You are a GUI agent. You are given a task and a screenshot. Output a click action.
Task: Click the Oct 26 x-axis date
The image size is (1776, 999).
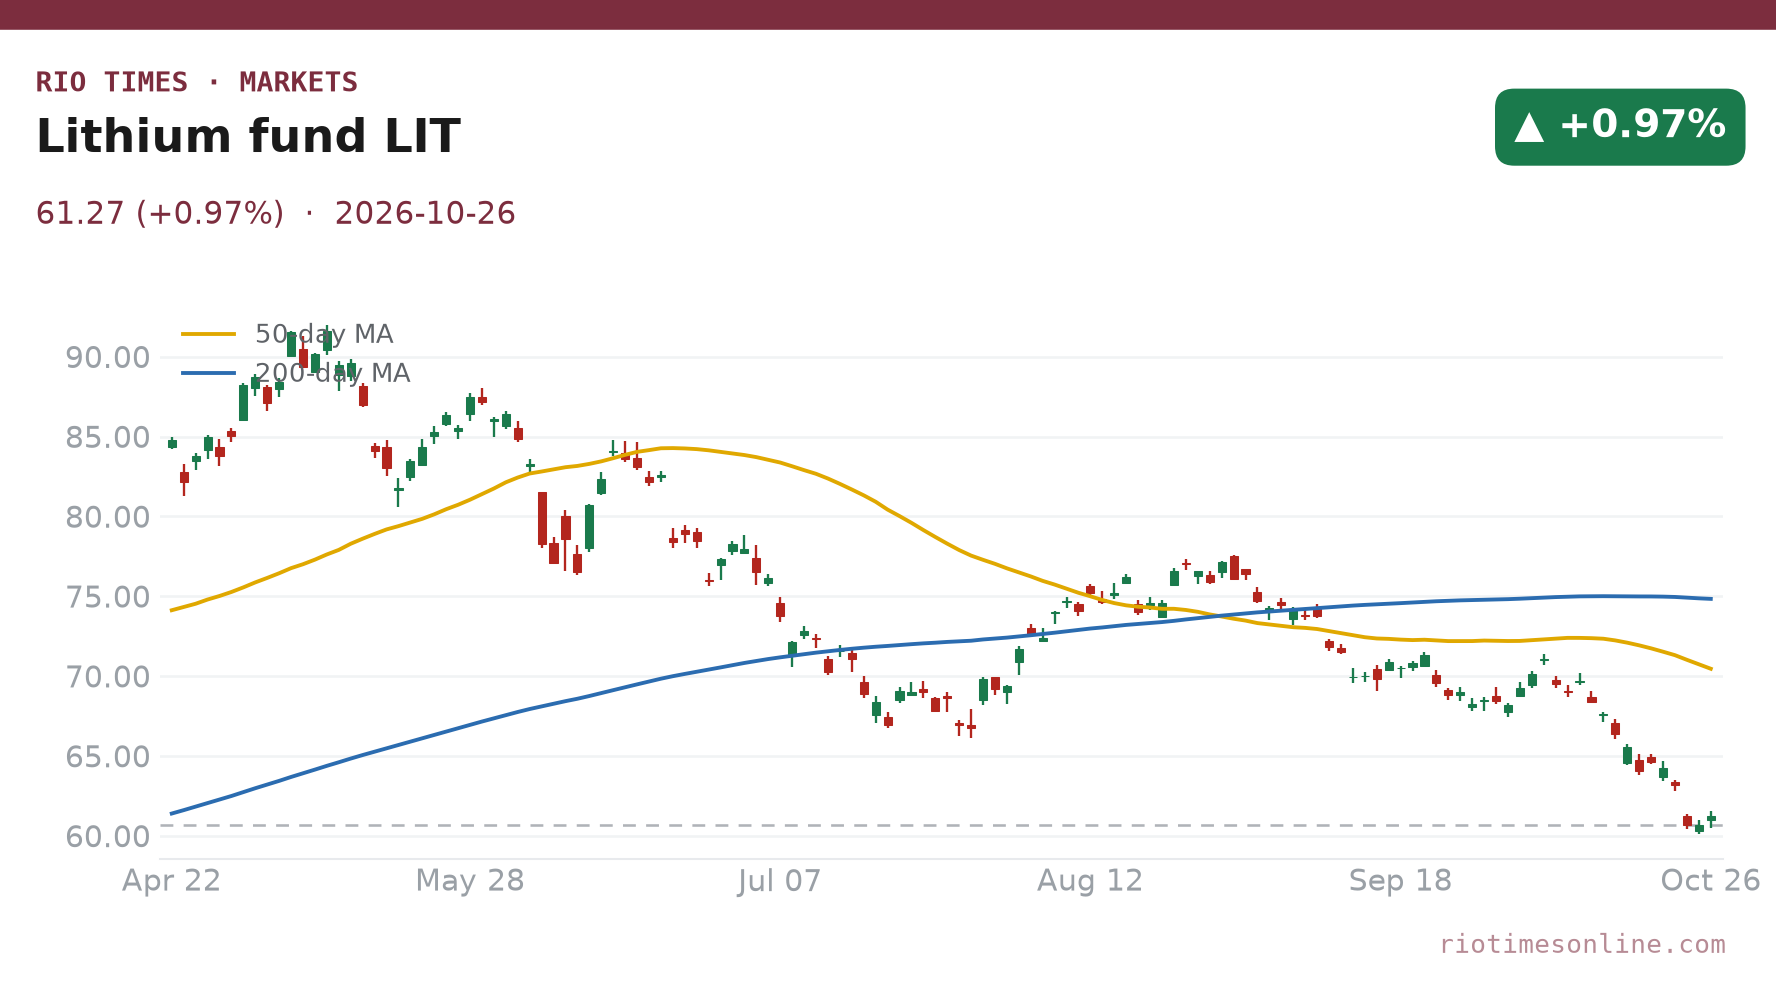click(x=1710, y=881)
